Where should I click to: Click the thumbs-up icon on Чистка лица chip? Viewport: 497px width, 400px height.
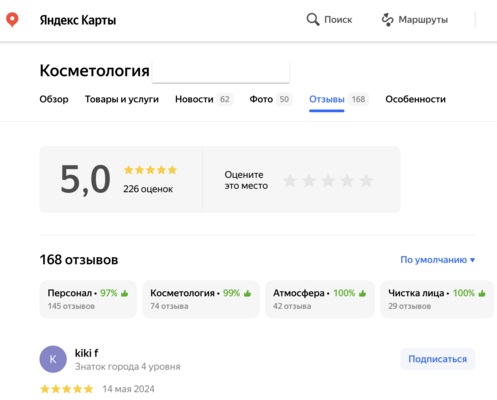click(x=482, y=293)
